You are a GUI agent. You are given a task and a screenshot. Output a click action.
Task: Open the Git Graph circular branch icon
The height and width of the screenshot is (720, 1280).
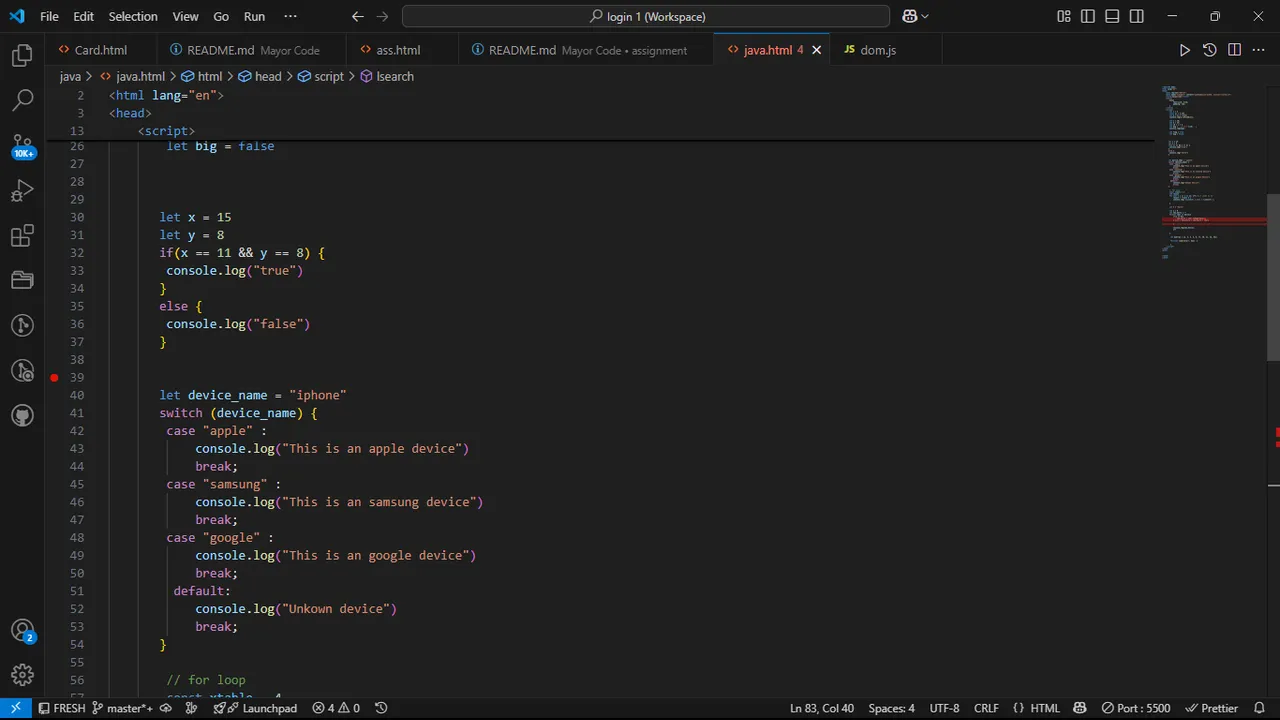tap(22, 325)
